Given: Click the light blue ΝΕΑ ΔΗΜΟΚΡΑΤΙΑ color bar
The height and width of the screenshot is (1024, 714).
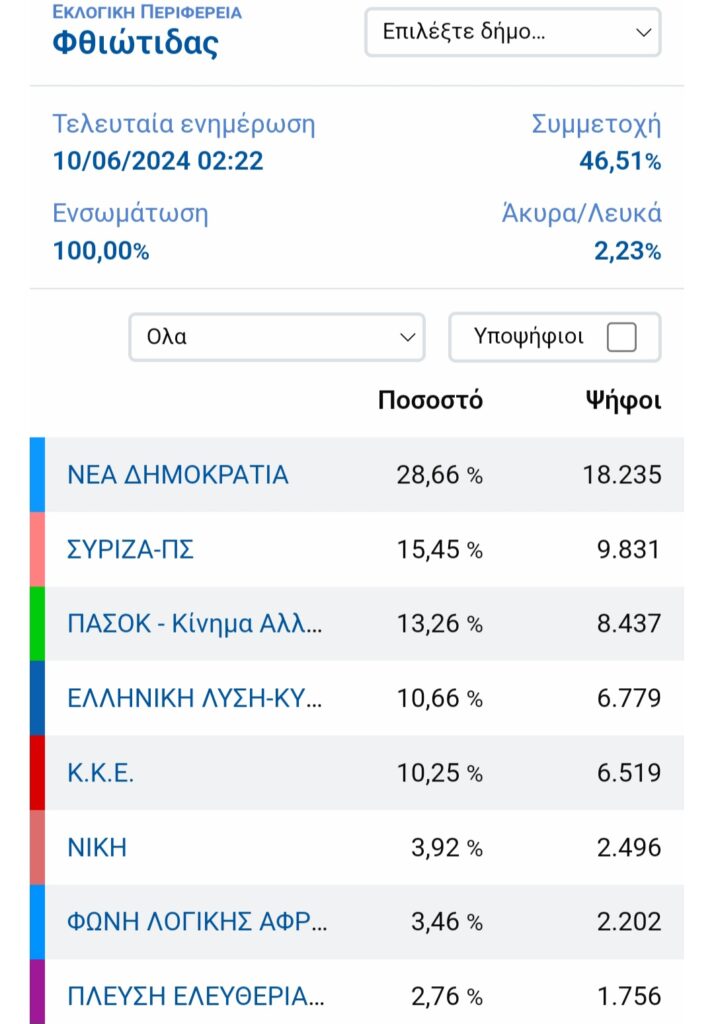Looking at the screenshot, I should point(37,475).
